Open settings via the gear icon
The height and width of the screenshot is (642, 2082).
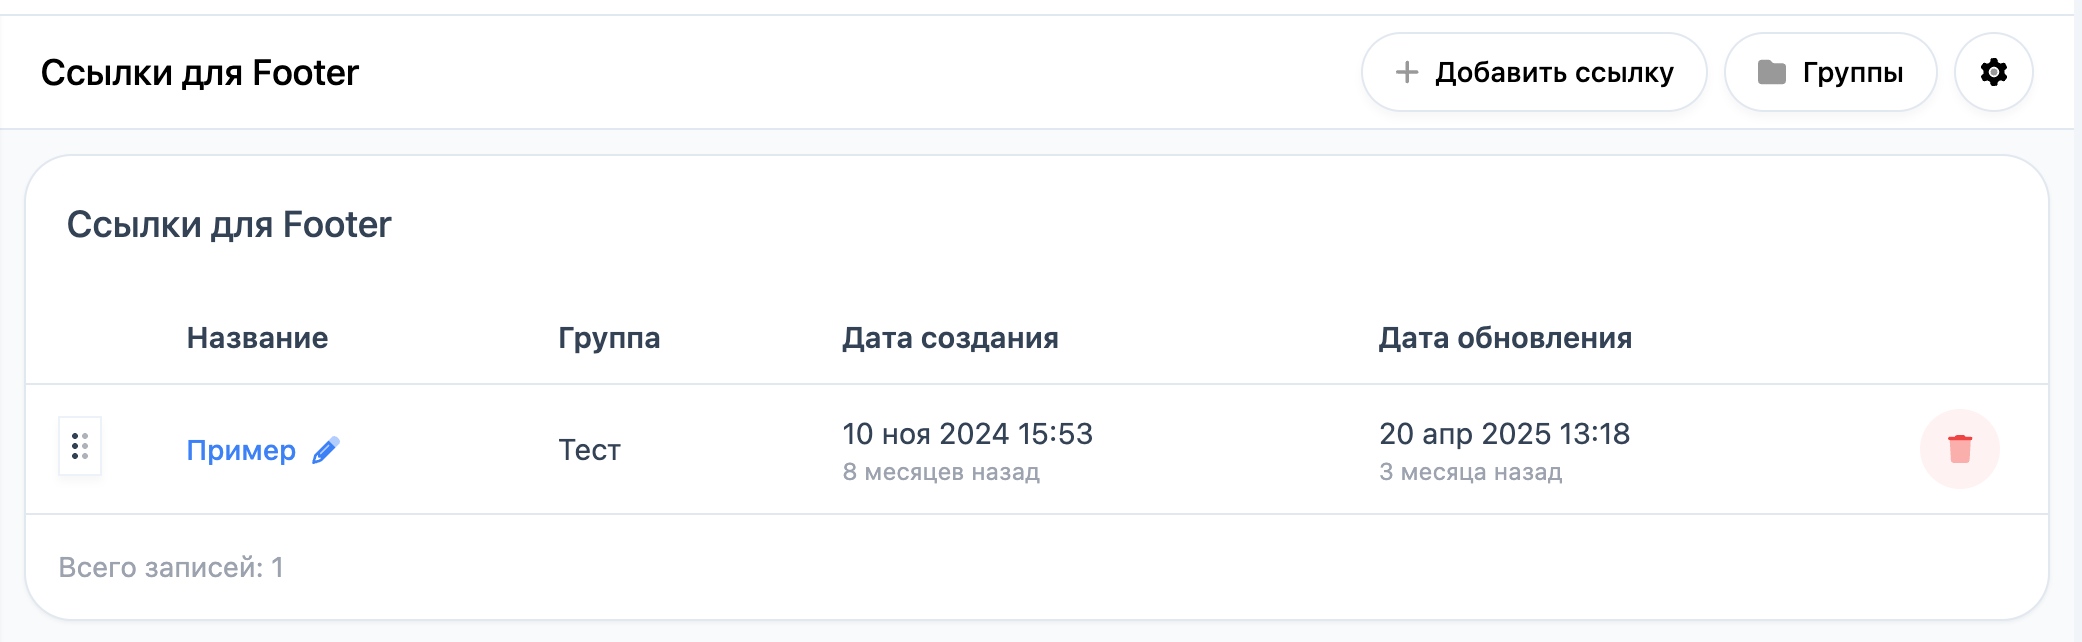1993,72
